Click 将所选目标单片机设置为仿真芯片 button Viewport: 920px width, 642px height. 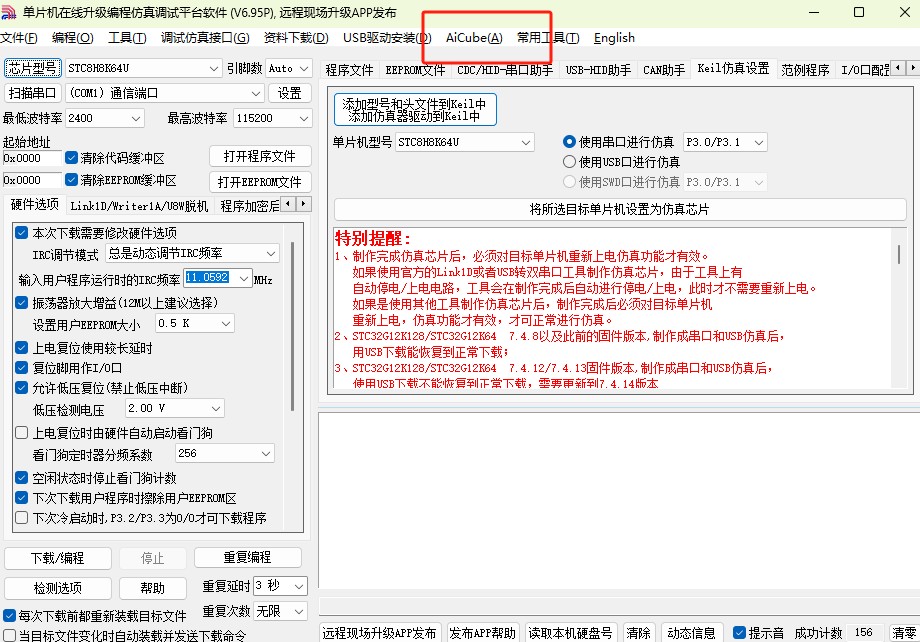620,209
